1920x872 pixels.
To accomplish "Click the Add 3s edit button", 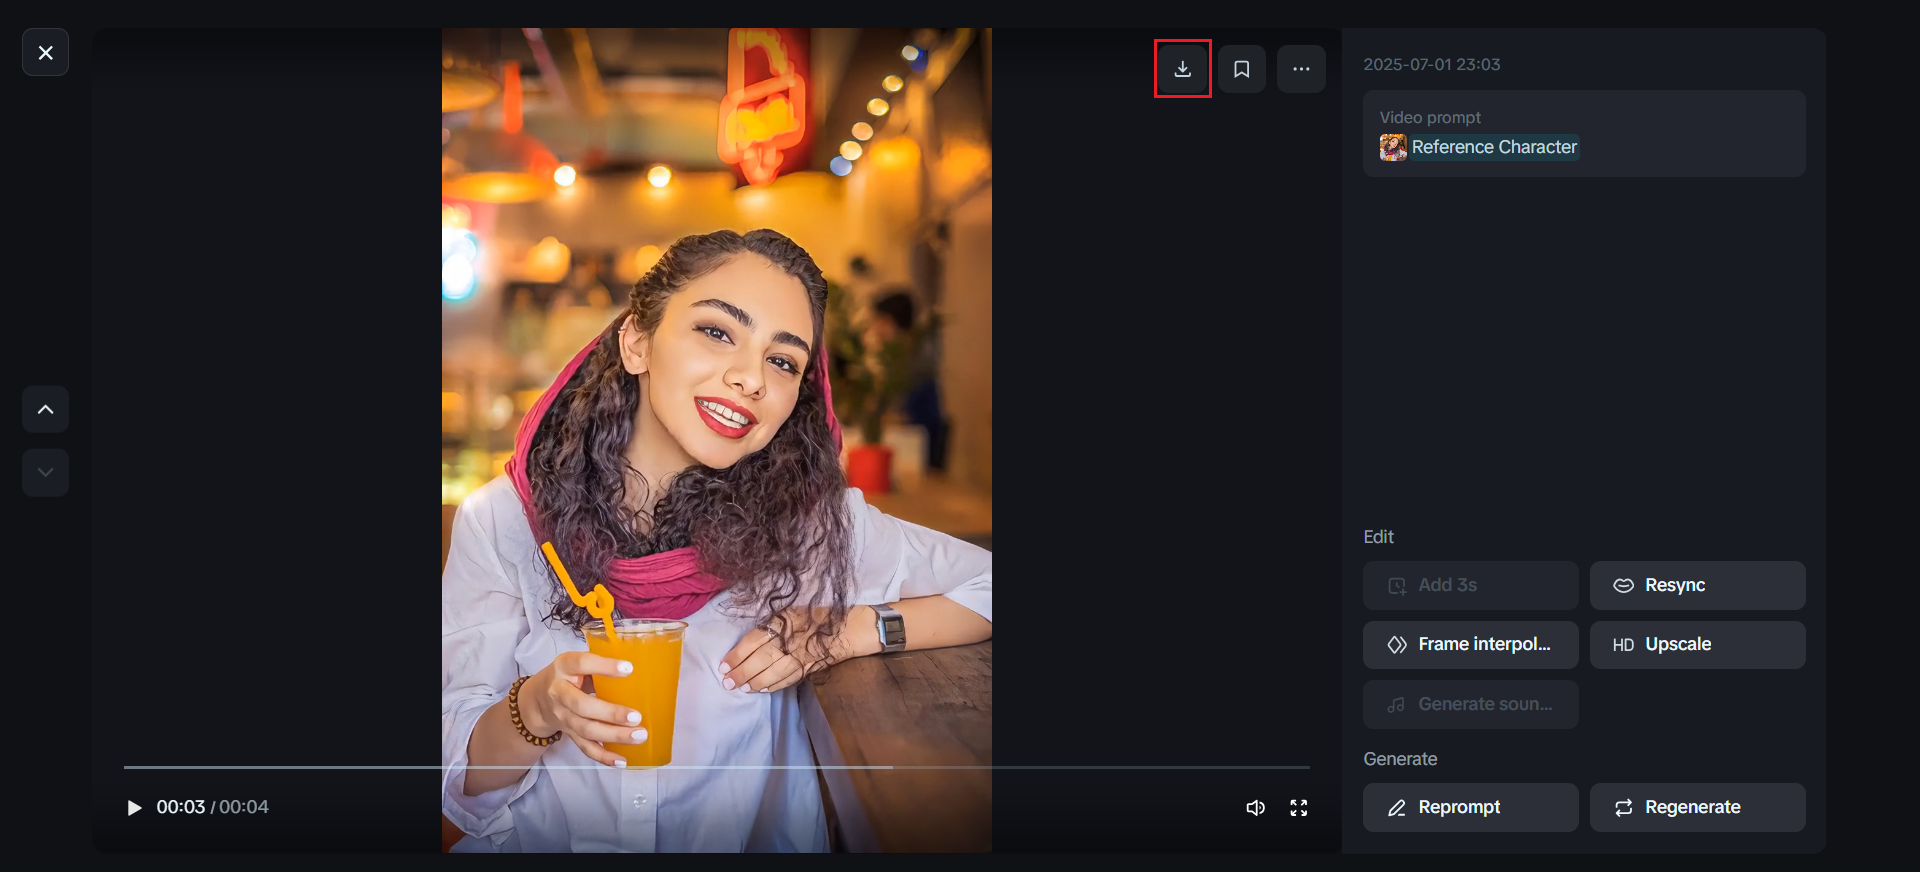I will [1470, 585].
